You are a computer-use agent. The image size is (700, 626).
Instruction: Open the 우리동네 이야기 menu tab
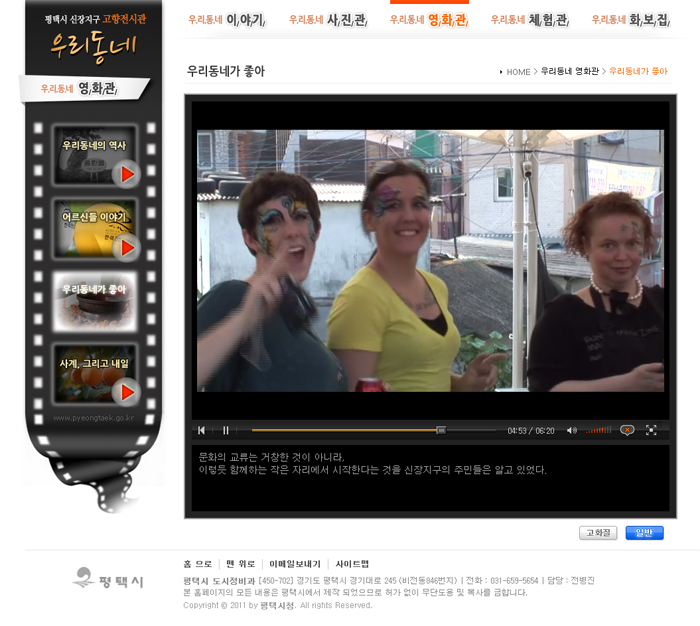(x=226, y=20)
